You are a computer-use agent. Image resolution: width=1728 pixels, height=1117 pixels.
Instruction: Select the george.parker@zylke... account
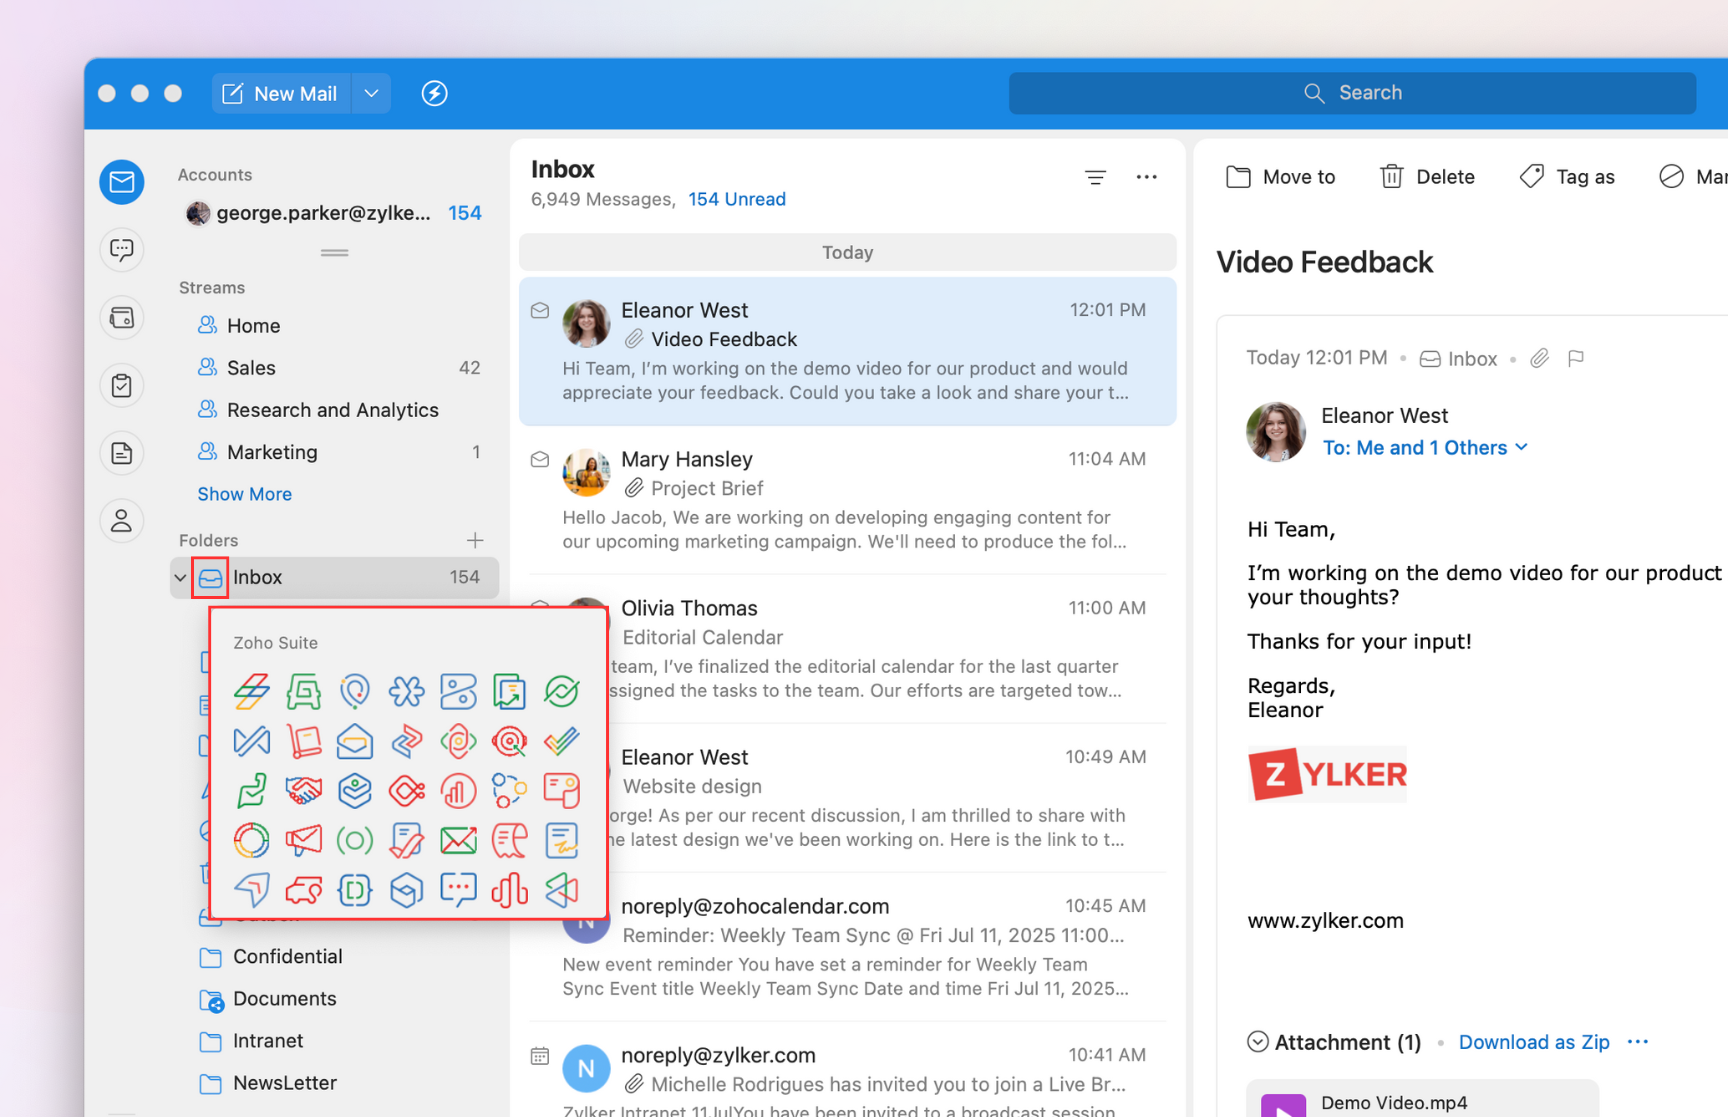333,213
